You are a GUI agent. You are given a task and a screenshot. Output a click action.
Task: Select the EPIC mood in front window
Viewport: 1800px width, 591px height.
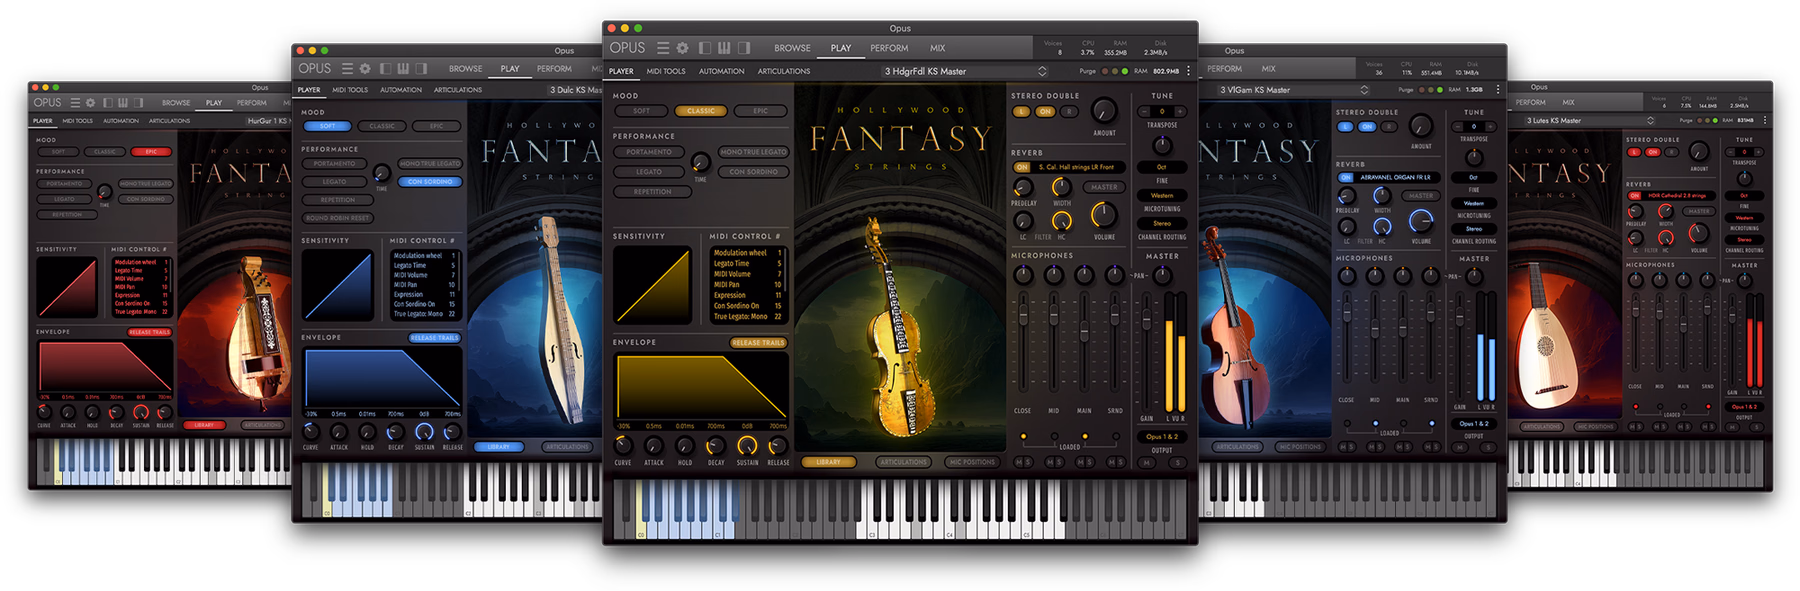click(760, 111)
